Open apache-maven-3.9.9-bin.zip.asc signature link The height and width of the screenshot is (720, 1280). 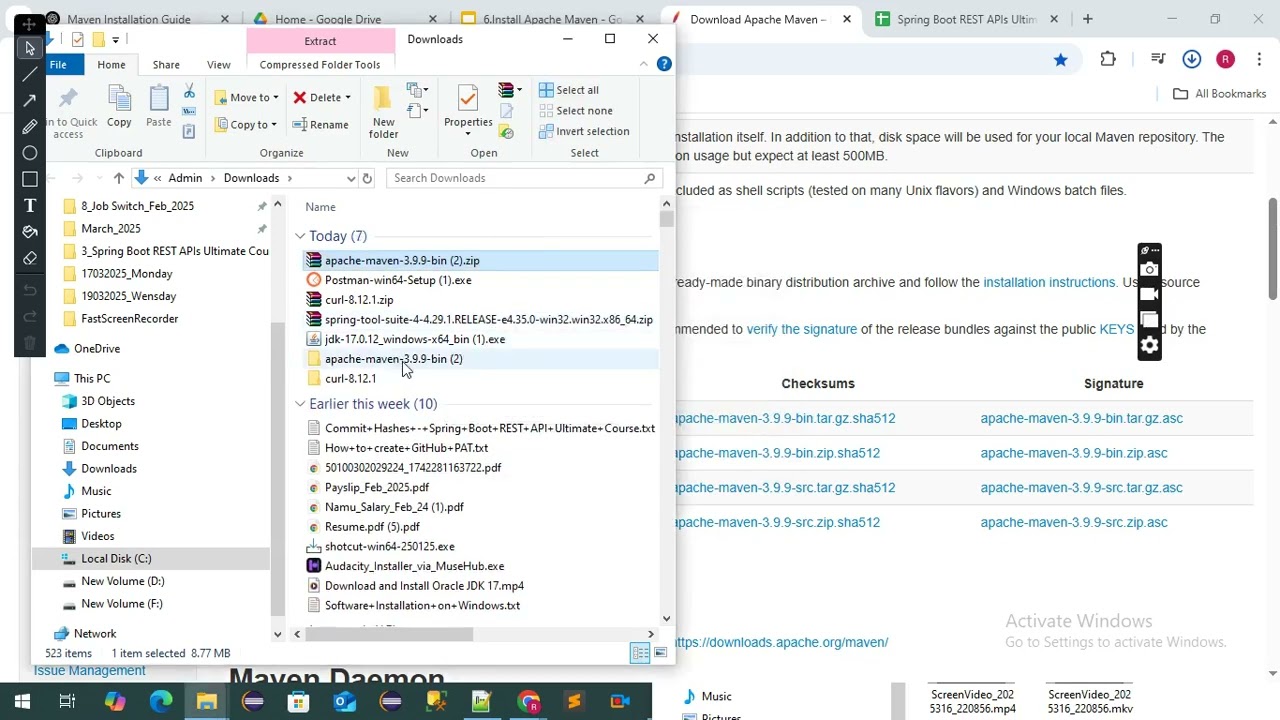pyautogui.click(x=1073, y=453)
